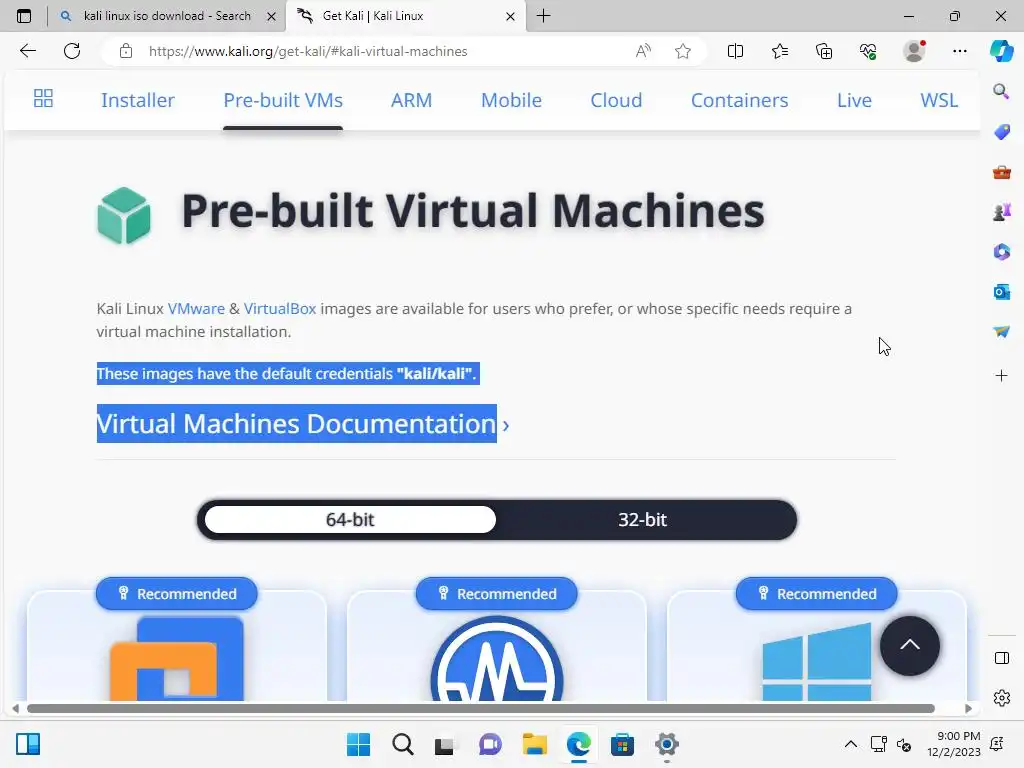Open Chat from the taskbar

coord(490,744)
